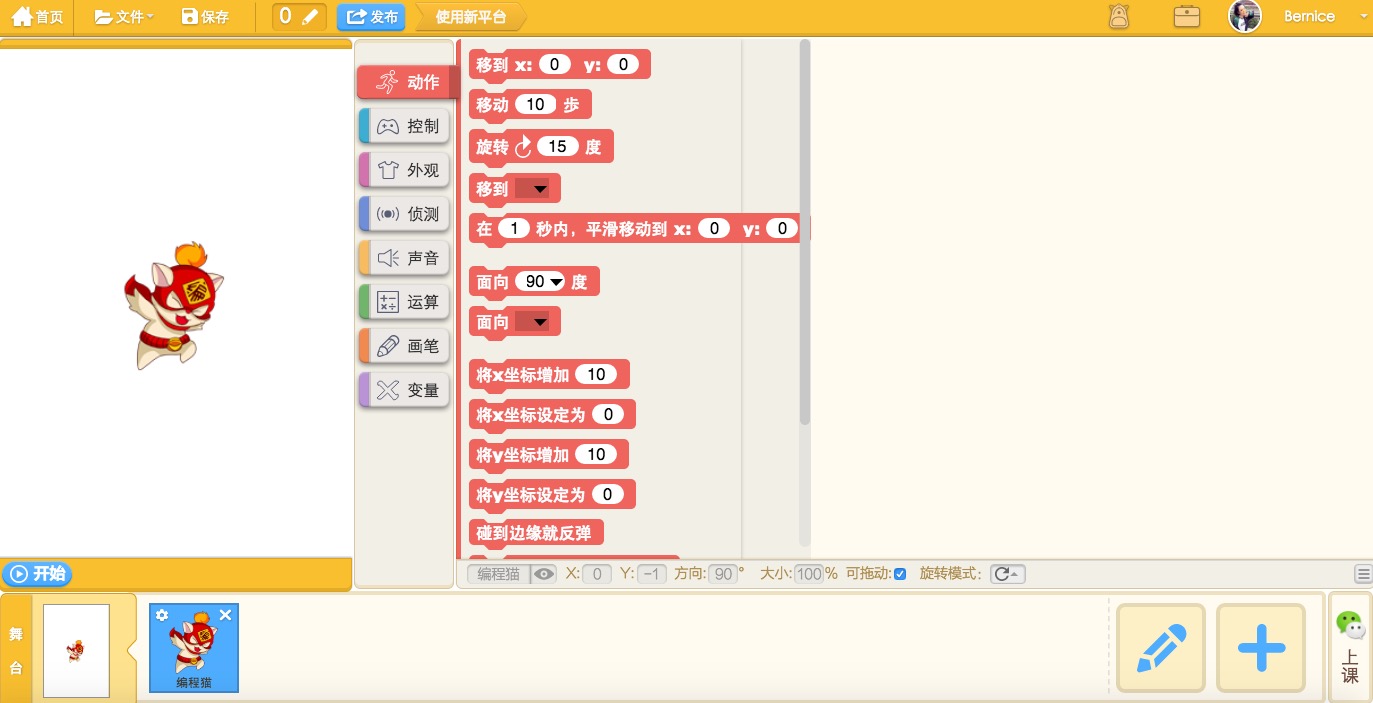Go to 首页 home page
The width and height of the screenshot is (1373, 703).
[36, 17]
